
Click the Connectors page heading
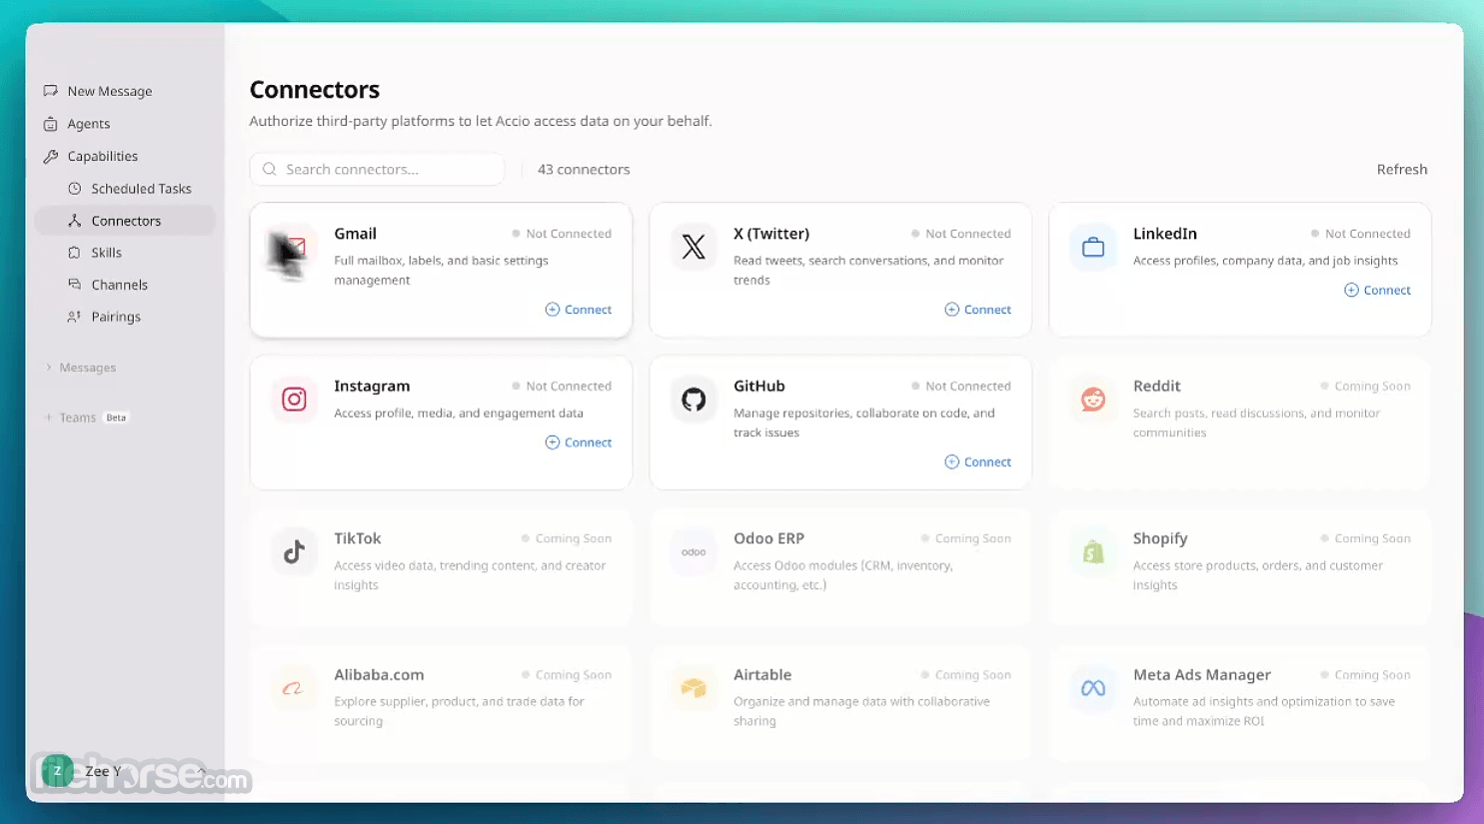(x=314, y=90)
